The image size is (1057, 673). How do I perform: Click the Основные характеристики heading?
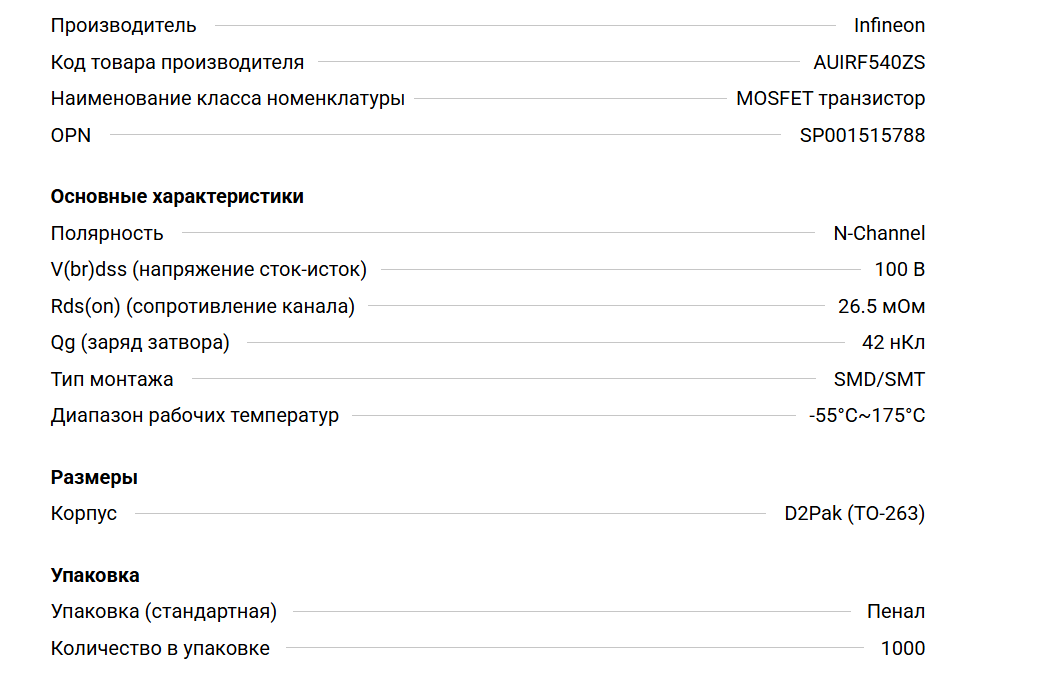(x=177, y=196)
